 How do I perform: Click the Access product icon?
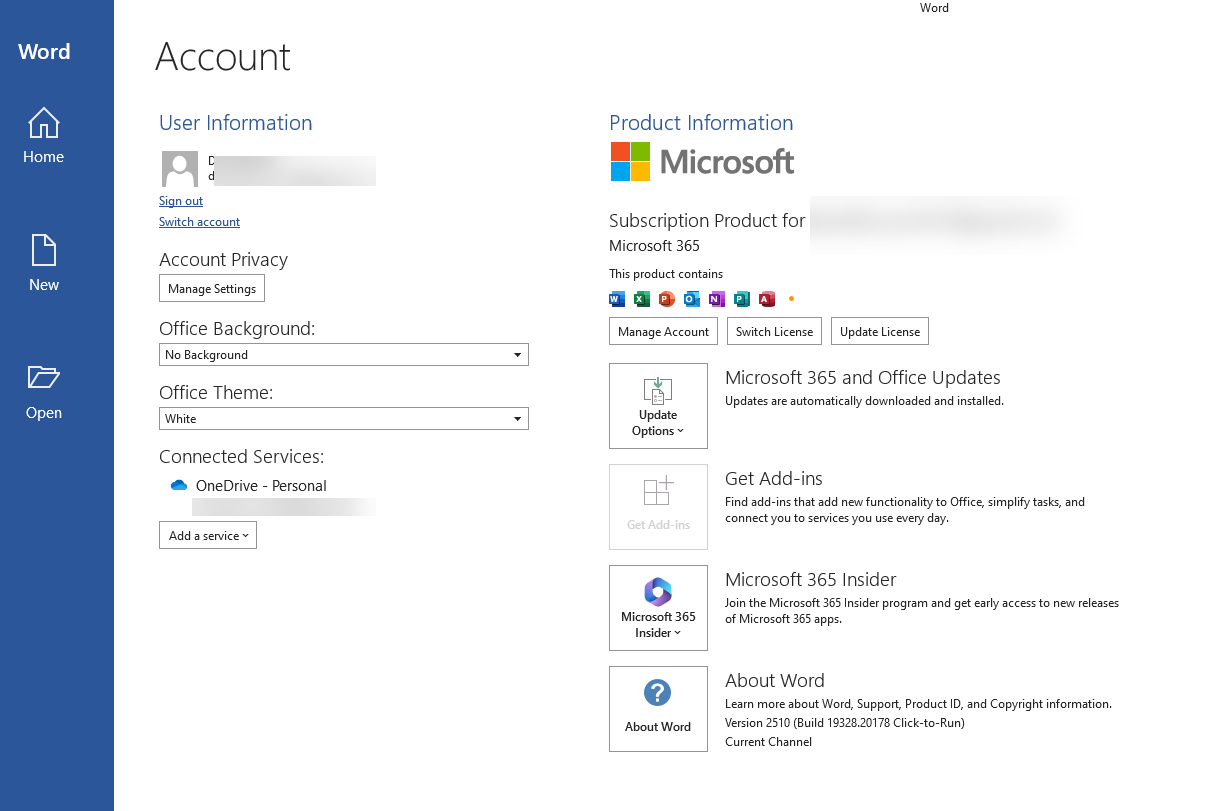pos(767,298)
